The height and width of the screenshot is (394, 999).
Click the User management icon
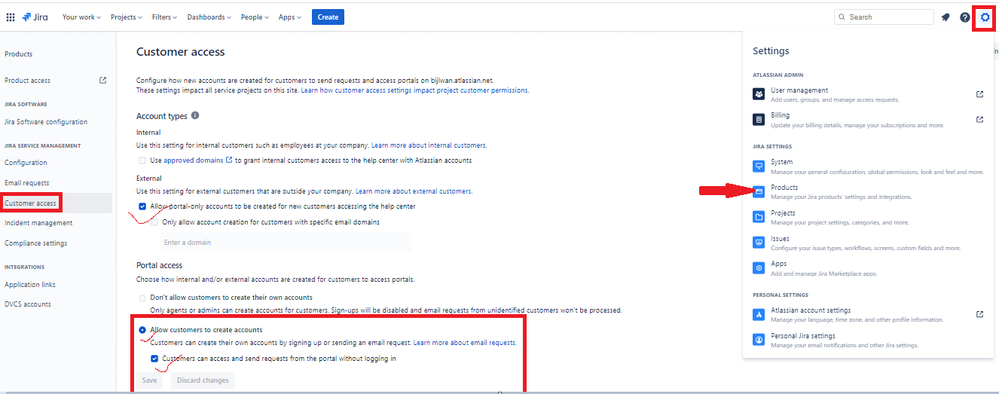point(759,94)
